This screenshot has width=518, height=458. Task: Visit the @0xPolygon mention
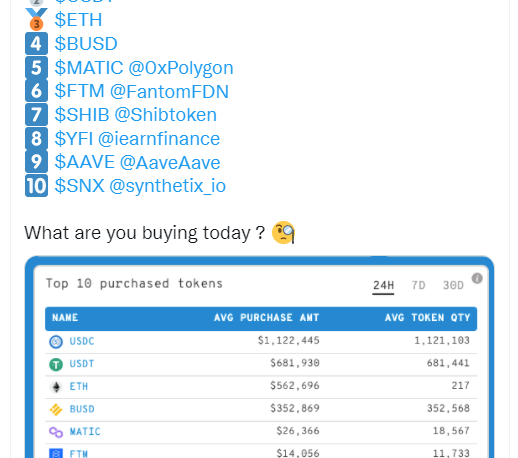tap(181, 68)
